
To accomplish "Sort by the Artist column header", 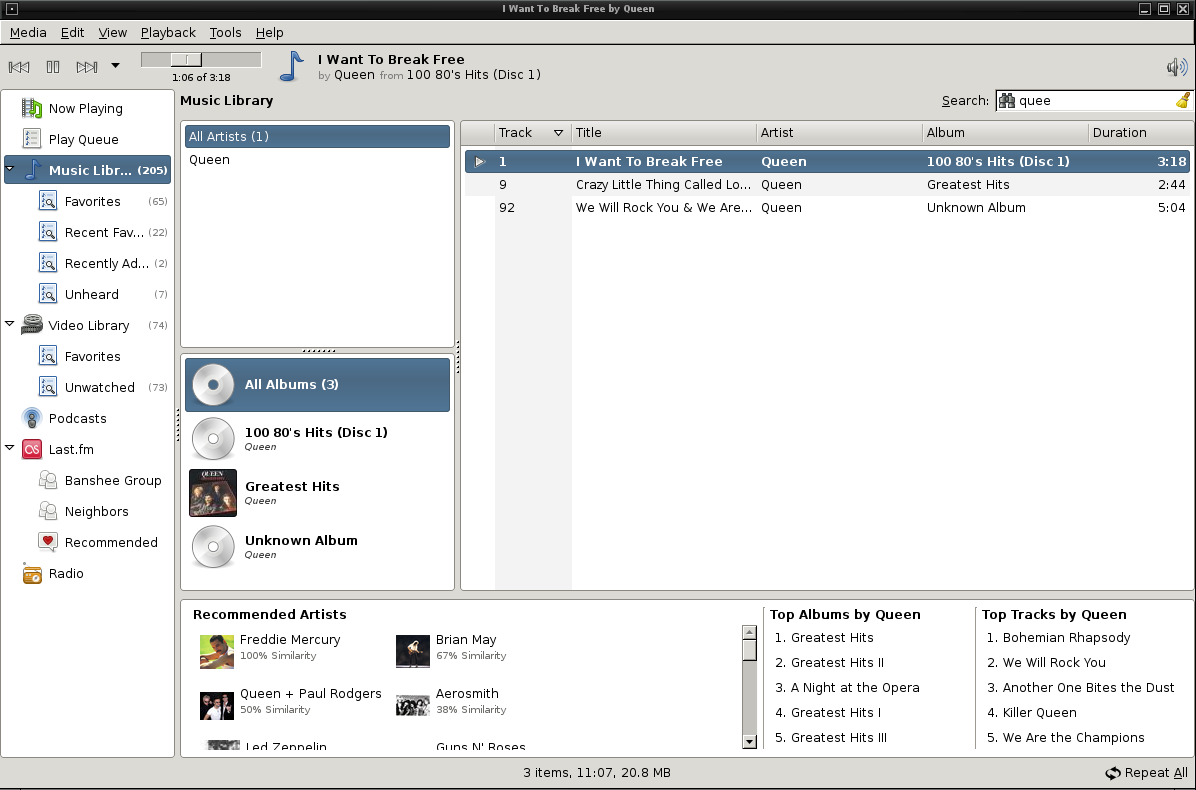I will 839,133.
